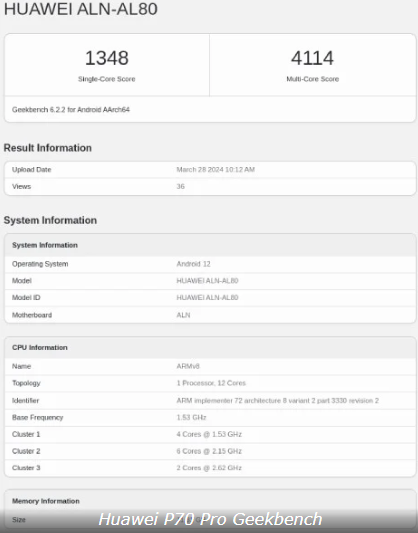Click the Single-Core Score label
The height and width of the screenshot is (533, 418).
pyautogui.click(x=107, y=79)
